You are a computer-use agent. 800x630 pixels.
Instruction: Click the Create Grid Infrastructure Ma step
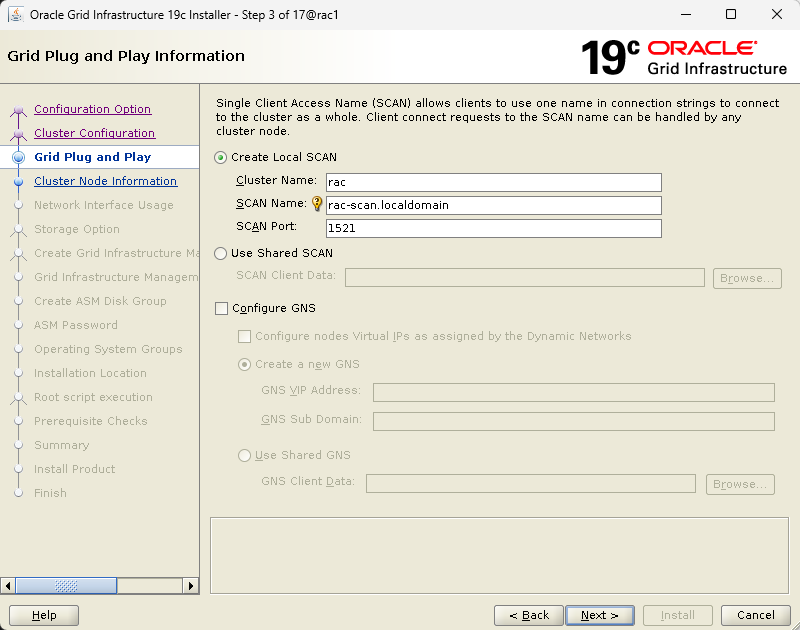116,253
